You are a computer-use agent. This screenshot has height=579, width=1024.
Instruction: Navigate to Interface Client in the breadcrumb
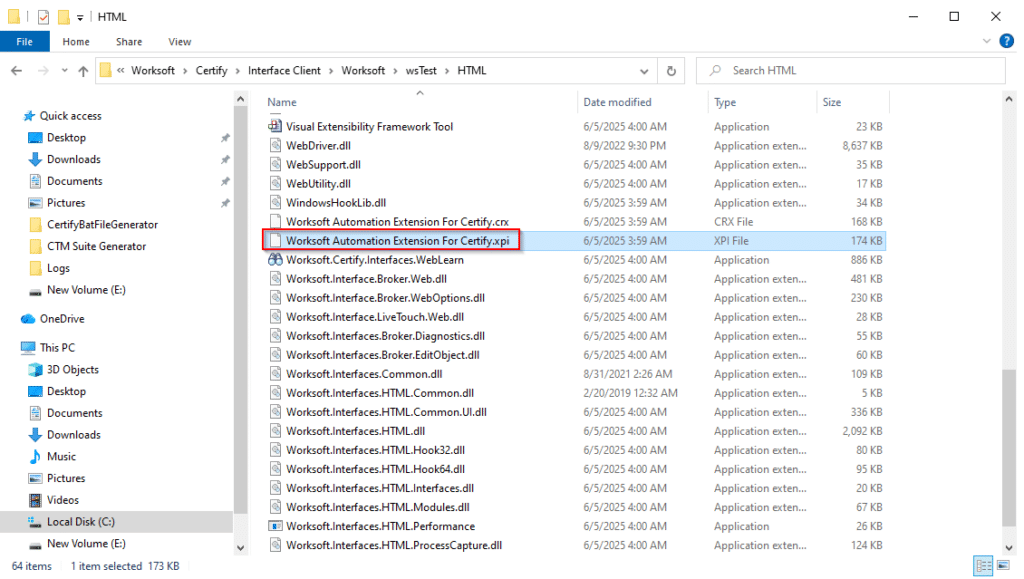284,70
